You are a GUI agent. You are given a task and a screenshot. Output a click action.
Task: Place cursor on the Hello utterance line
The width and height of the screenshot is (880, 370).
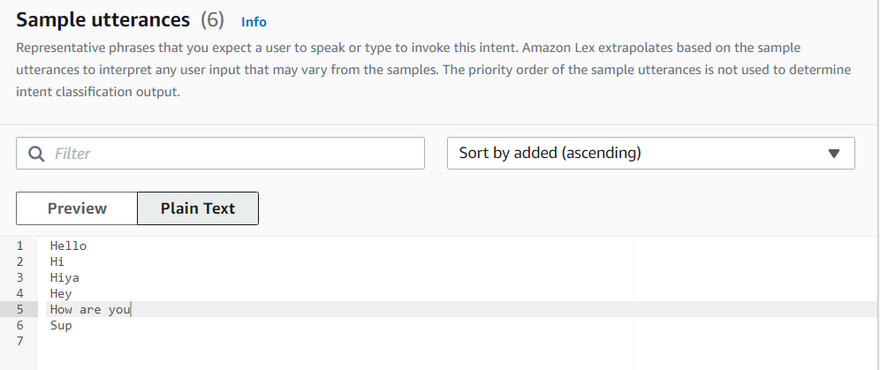(x=68, y=245)
